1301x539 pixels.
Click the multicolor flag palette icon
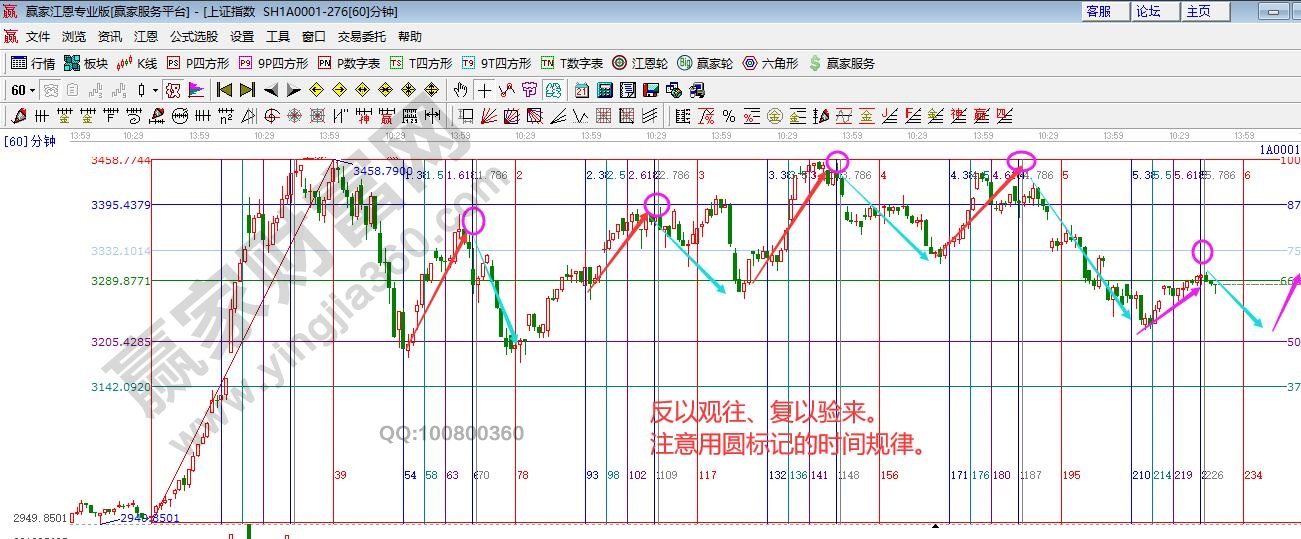pos(196,90)
